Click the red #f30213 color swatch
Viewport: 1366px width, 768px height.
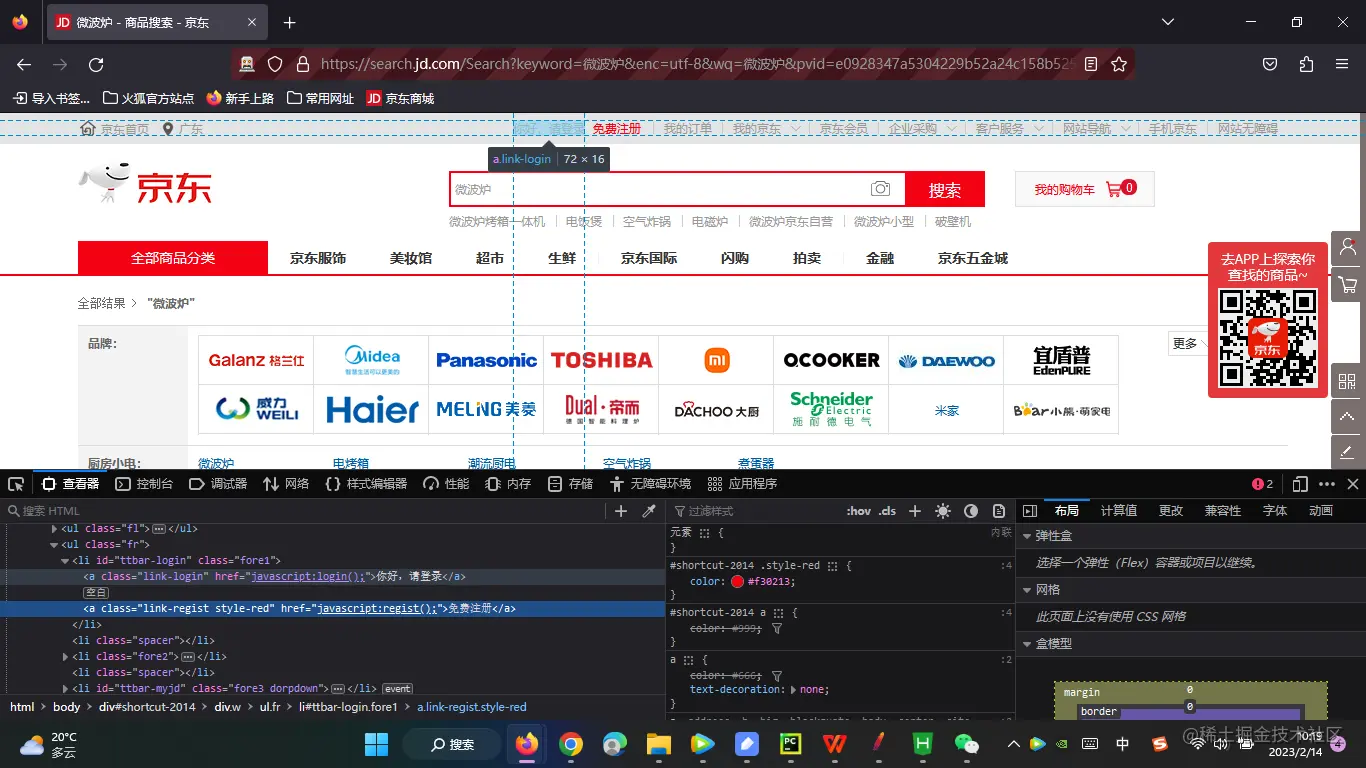(737, 581)
